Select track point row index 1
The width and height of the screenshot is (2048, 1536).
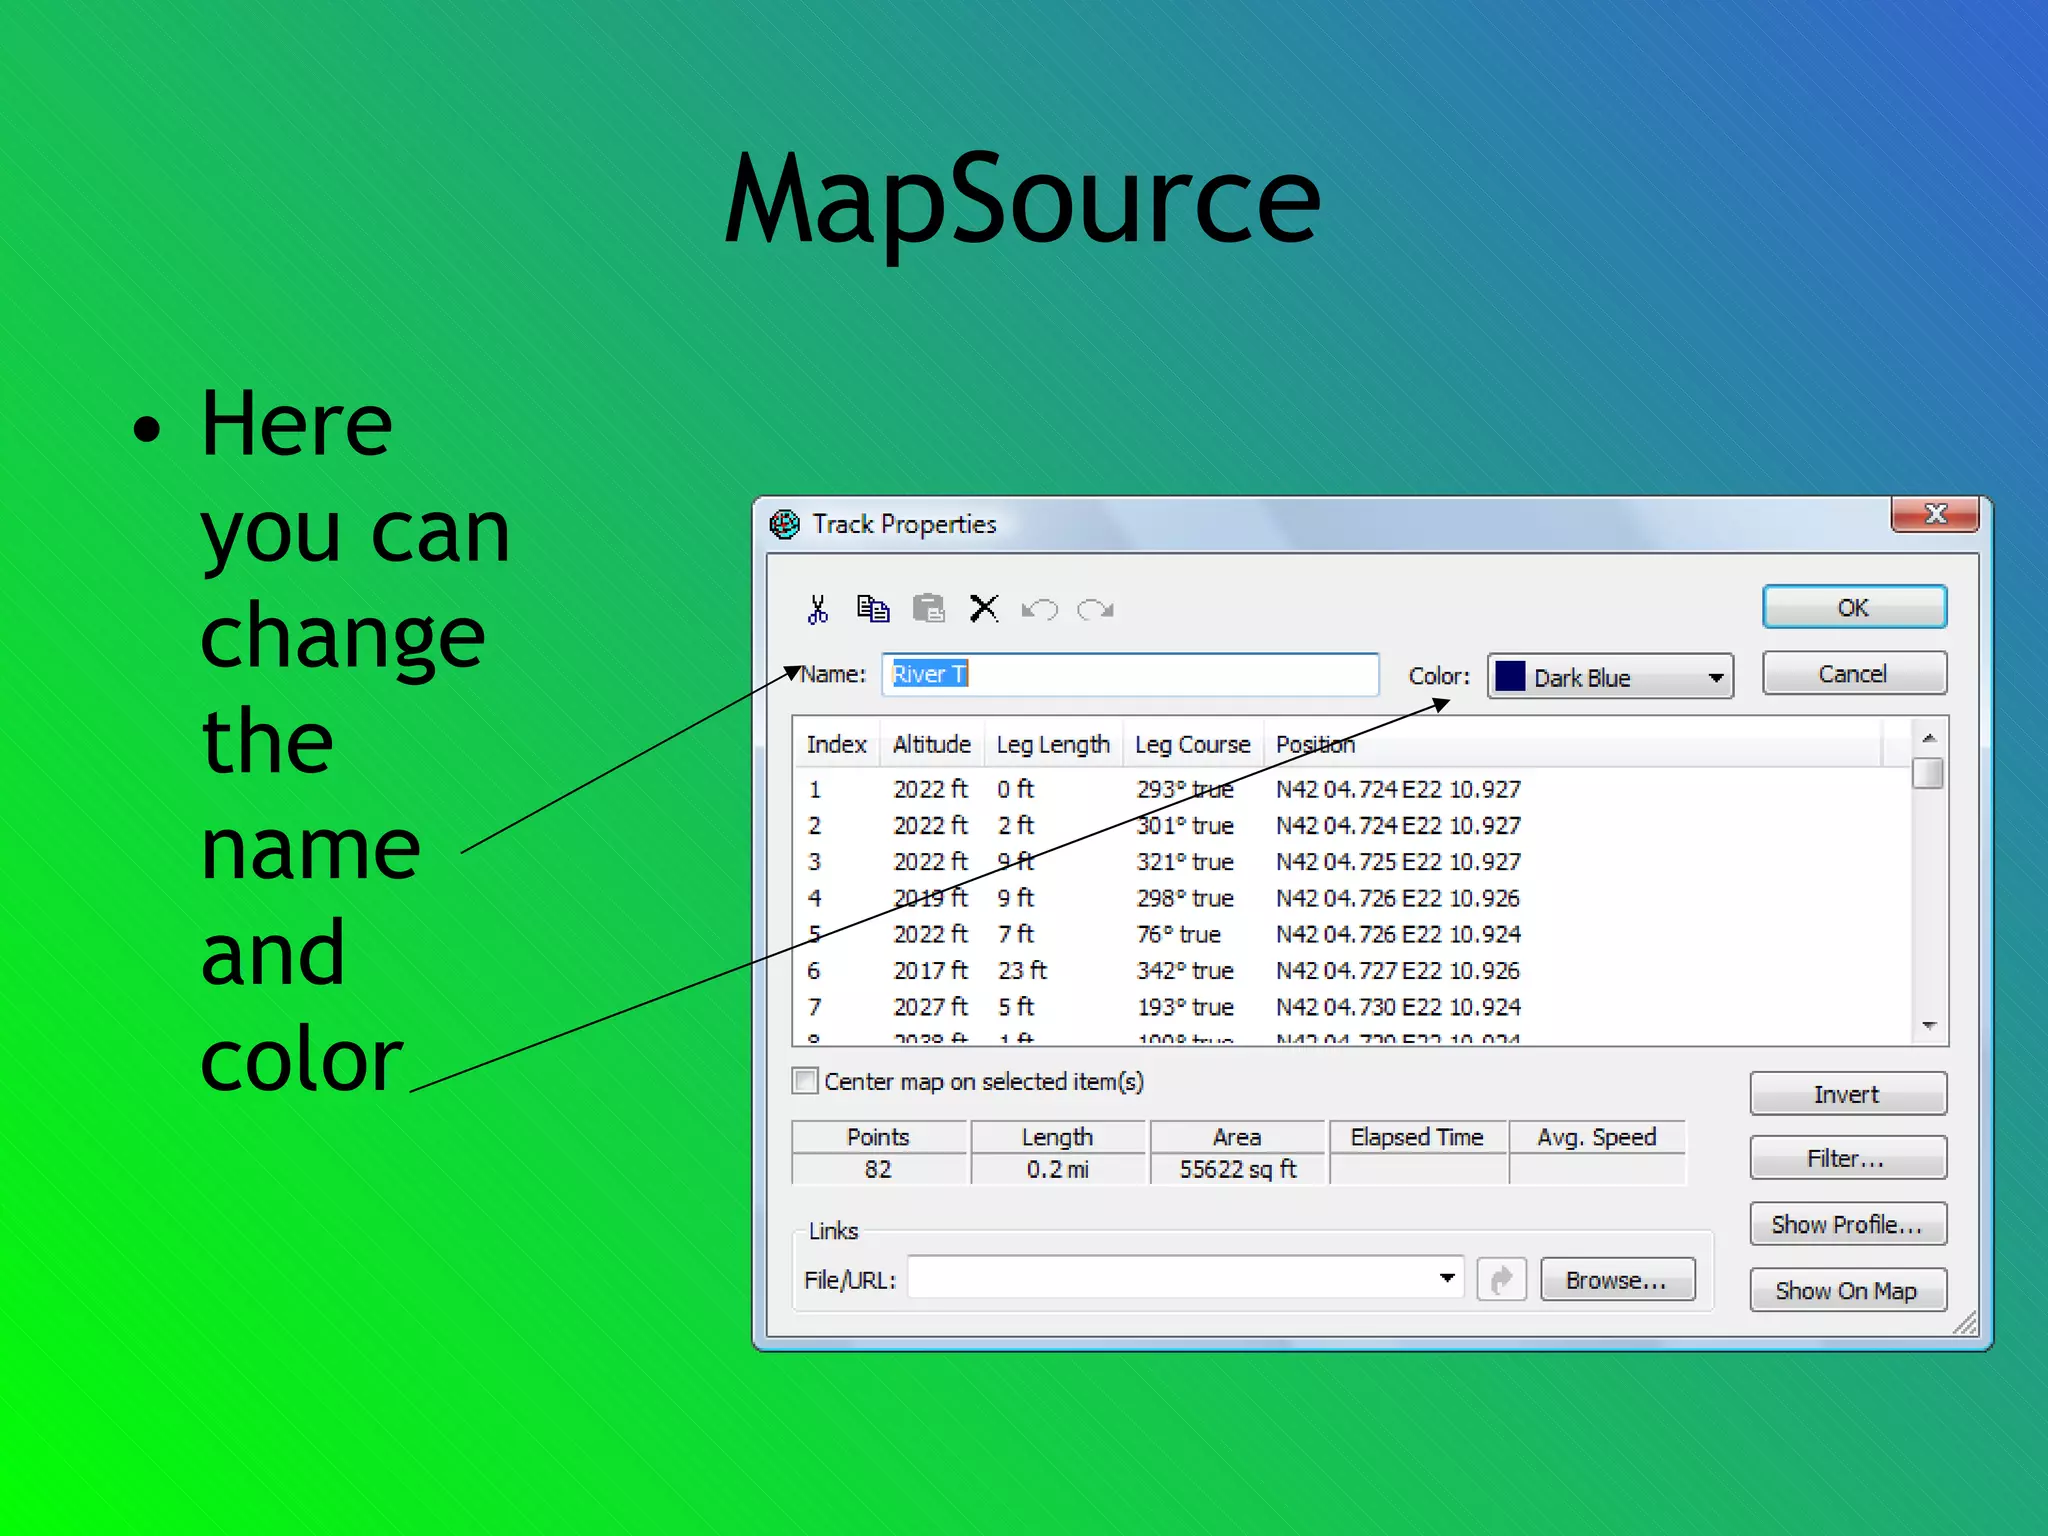click(x=1352, y=789)
